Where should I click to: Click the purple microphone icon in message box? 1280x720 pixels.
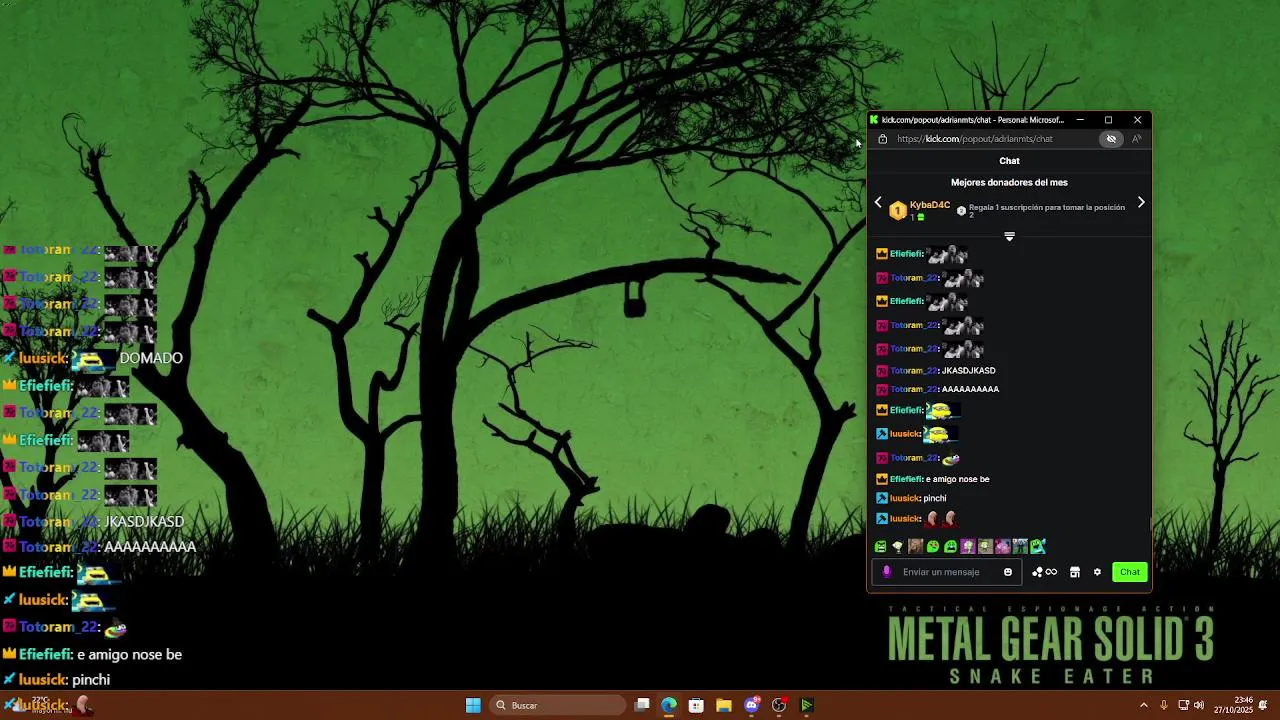pos(887,572)
